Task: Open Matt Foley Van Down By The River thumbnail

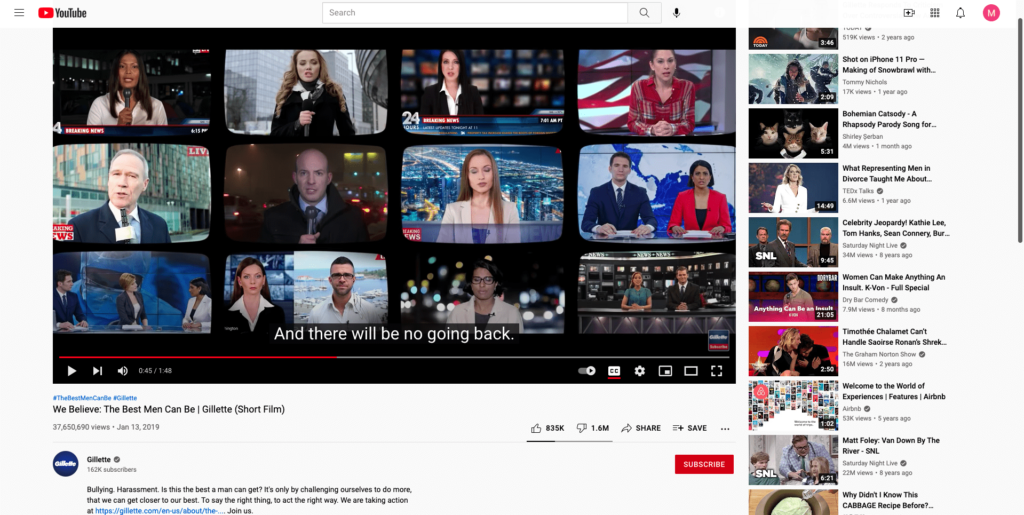Action: (x=793, y=460)
